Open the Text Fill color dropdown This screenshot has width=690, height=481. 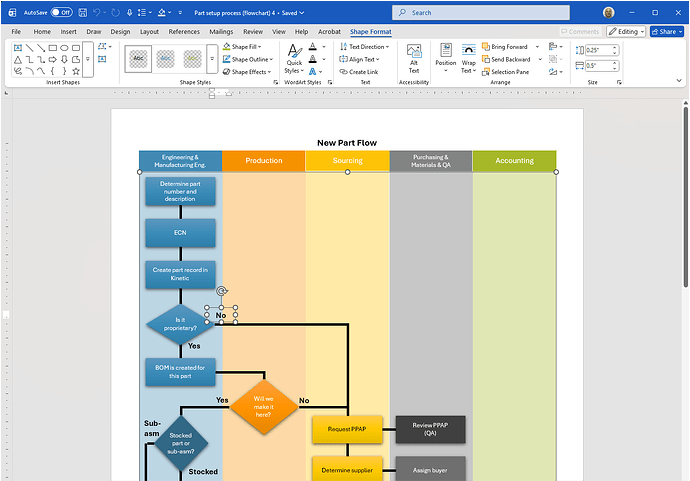coord(324,47)
